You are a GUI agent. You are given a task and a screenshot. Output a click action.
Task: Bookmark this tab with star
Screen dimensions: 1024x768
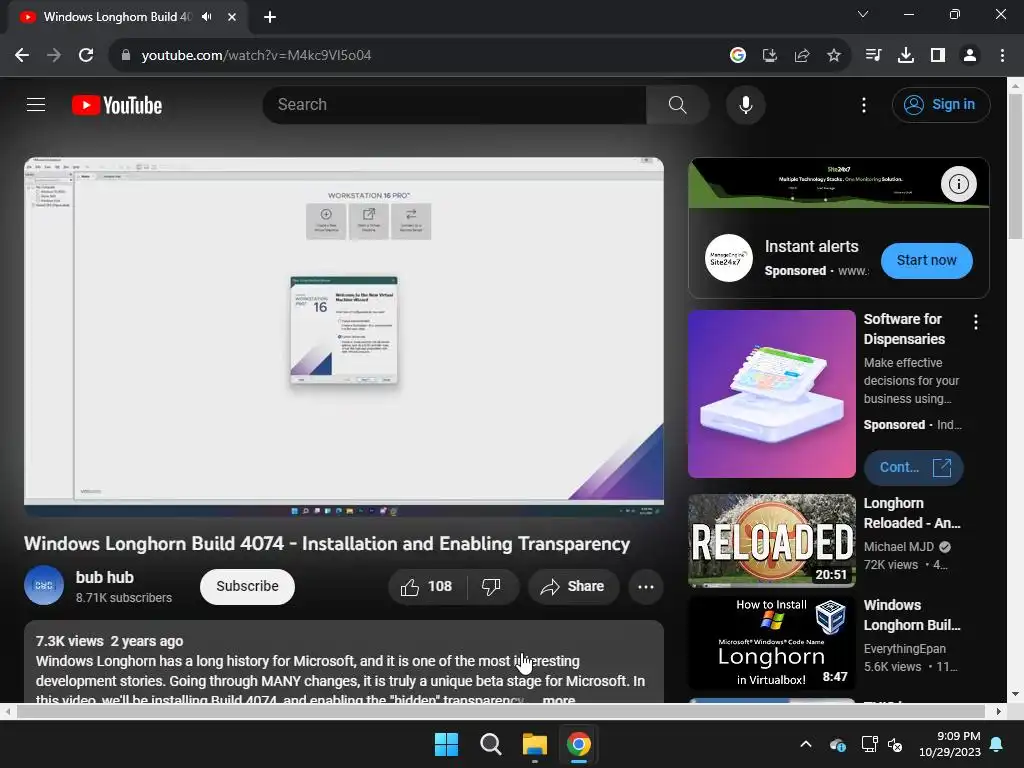pyautogui.click(x=833, y=55)
